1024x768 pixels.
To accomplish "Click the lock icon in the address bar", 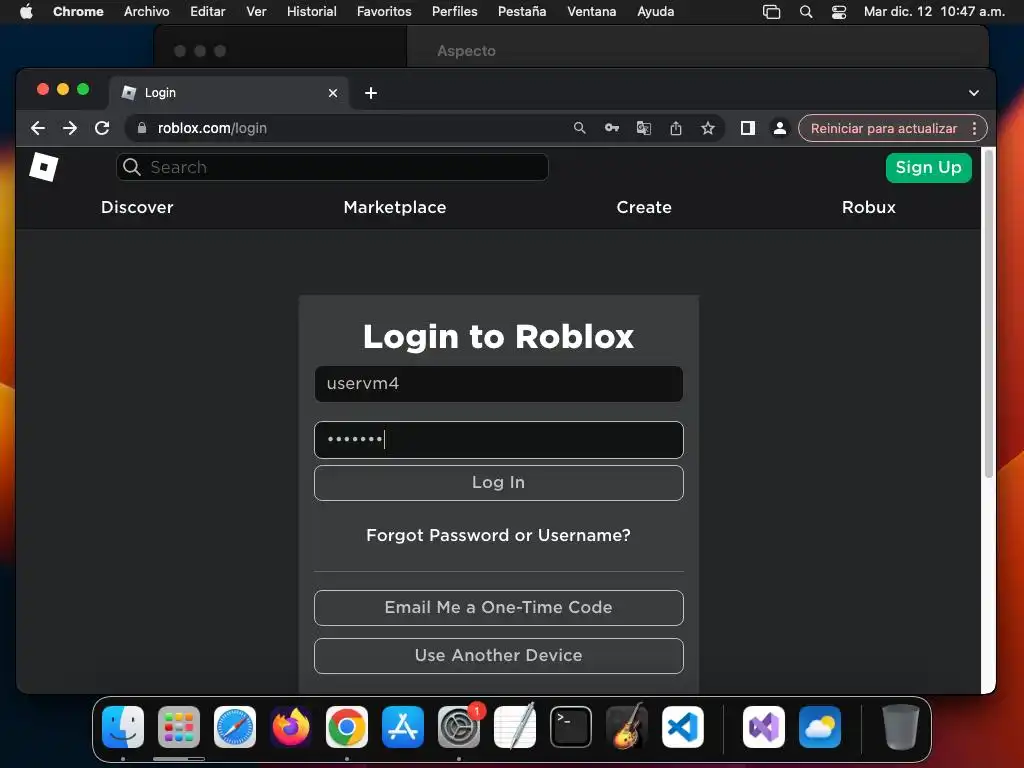I will pyautogui.click(x=142, y=128).
